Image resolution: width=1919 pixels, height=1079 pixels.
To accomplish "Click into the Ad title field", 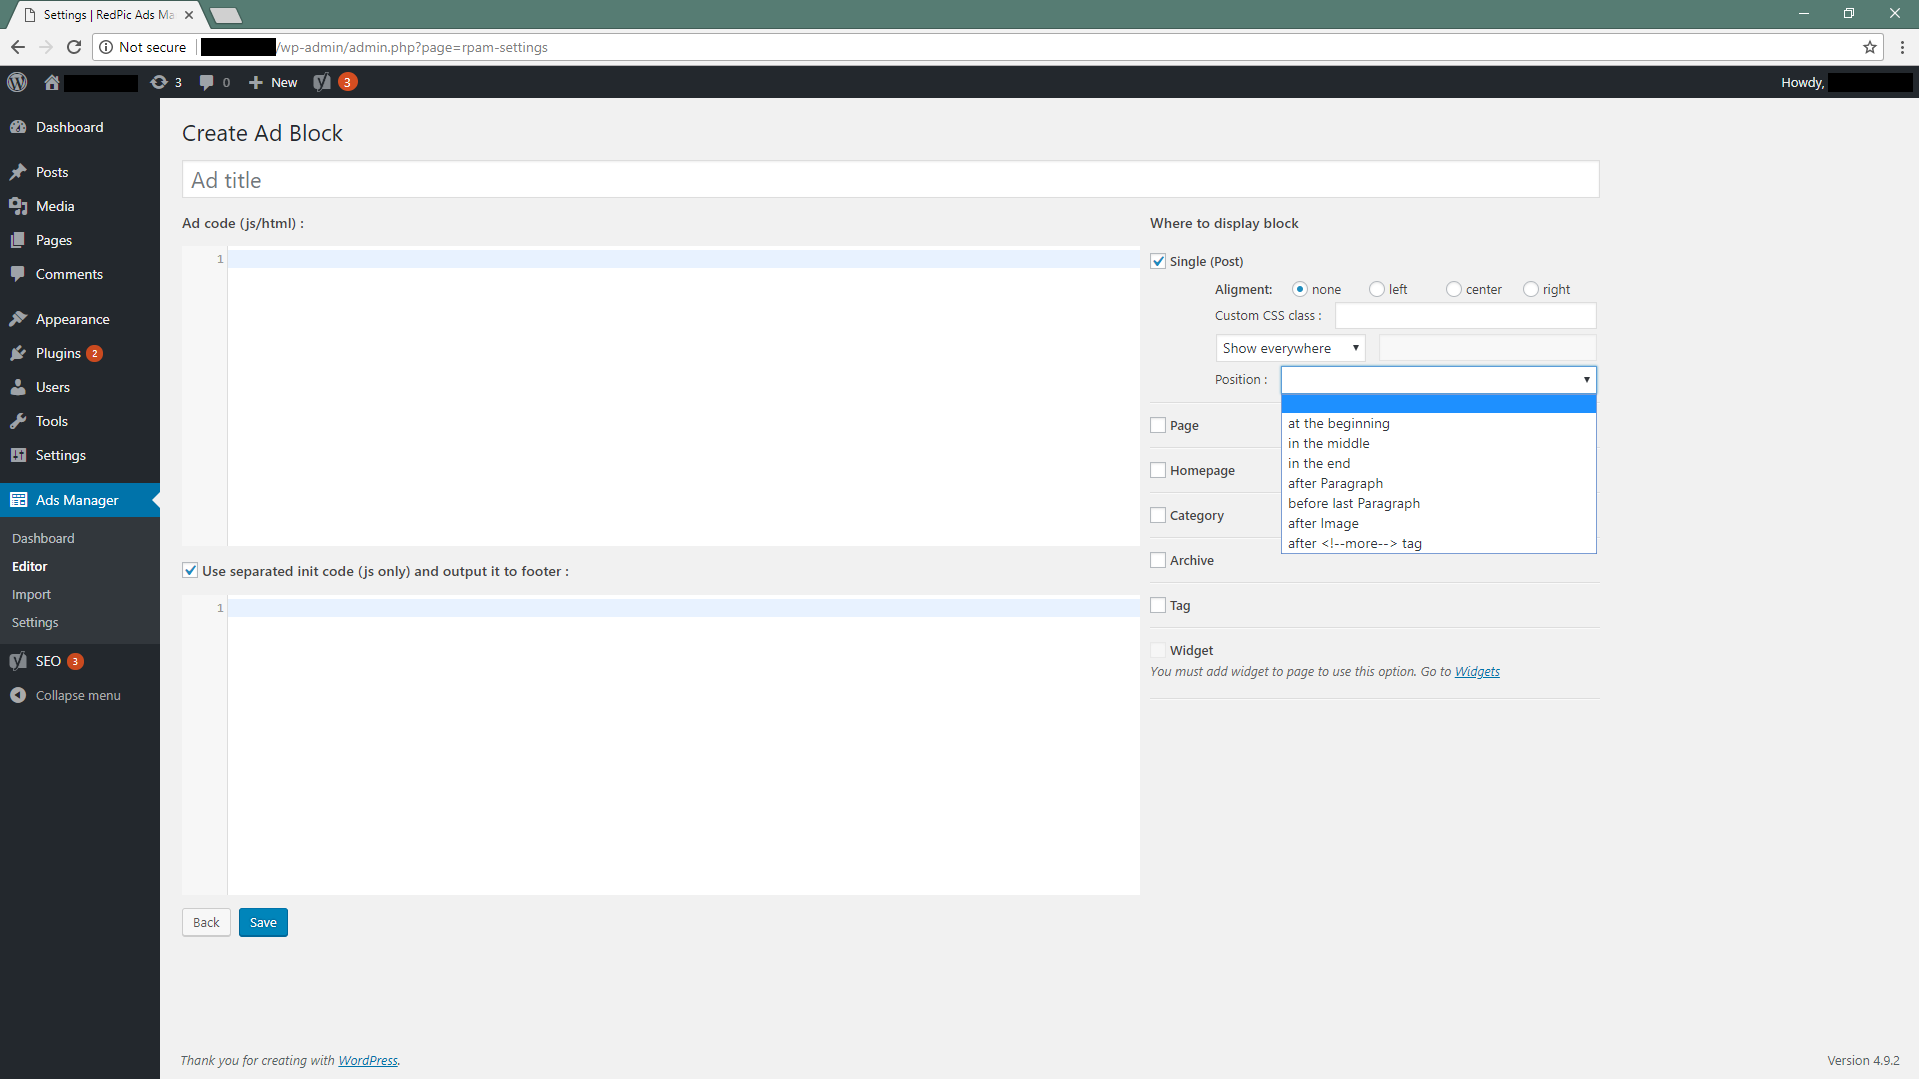I will pyautogui.click(x=890, y=180).
